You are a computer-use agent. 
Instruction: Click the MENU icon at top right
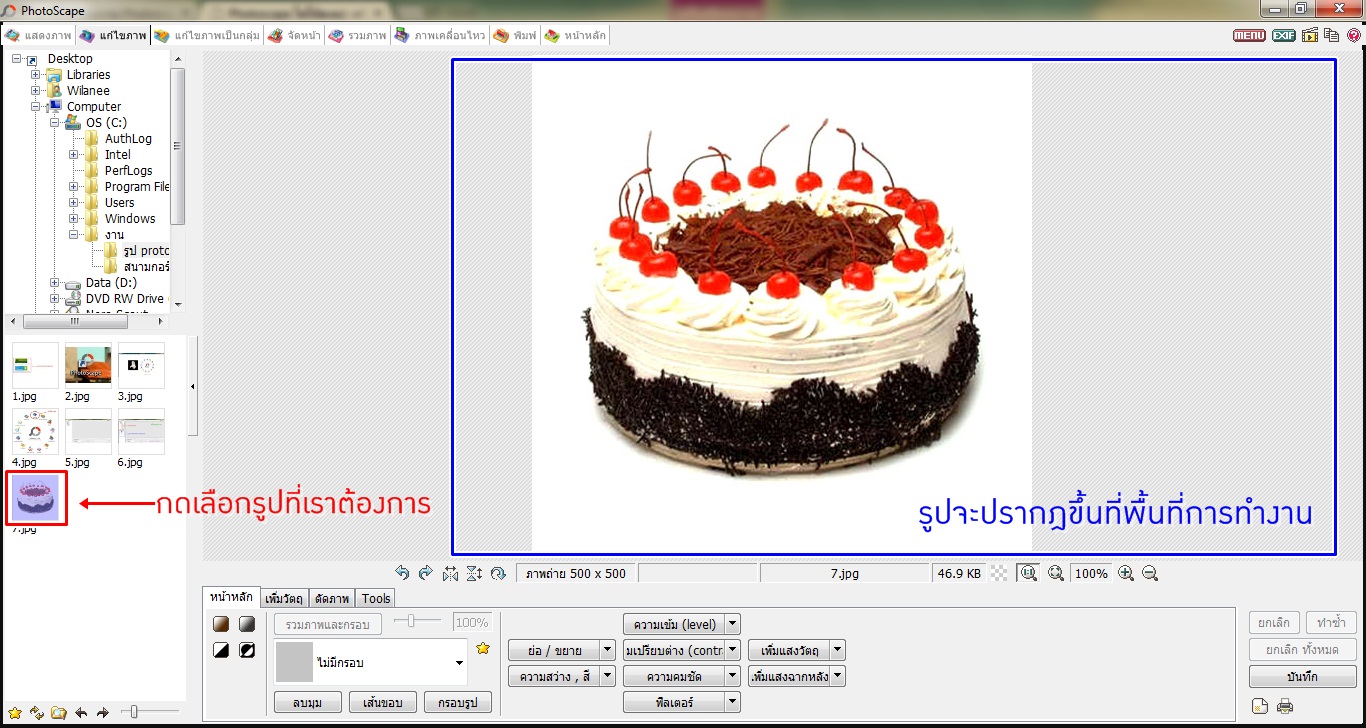point(1249,35)
